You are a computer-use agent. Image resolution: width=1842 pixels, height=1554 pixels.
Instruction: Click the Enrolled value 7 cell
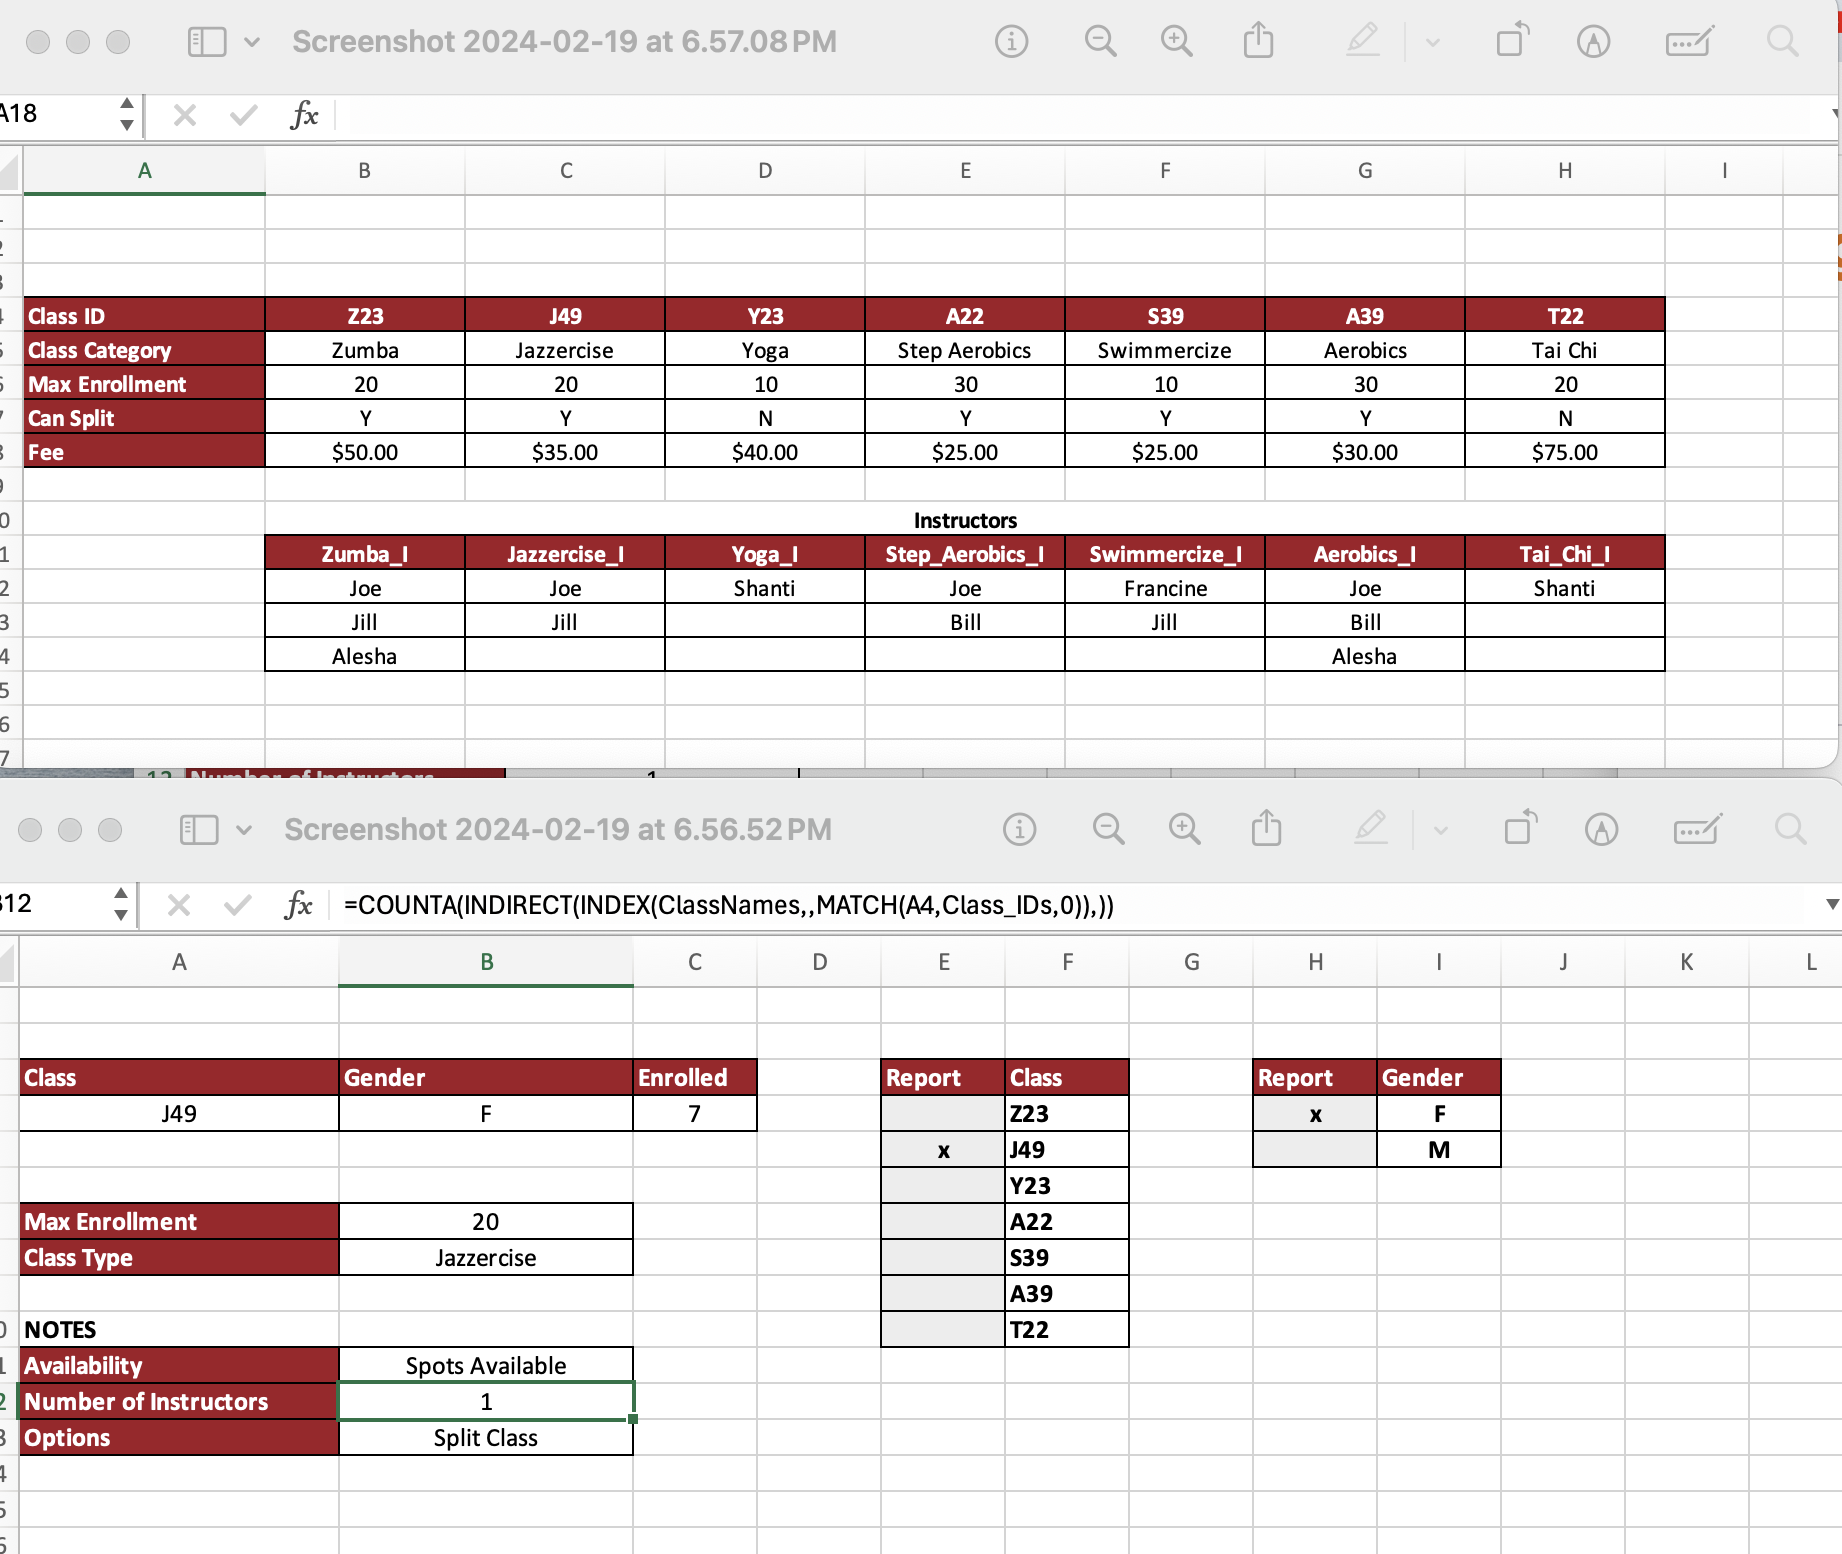point(695,1114)
